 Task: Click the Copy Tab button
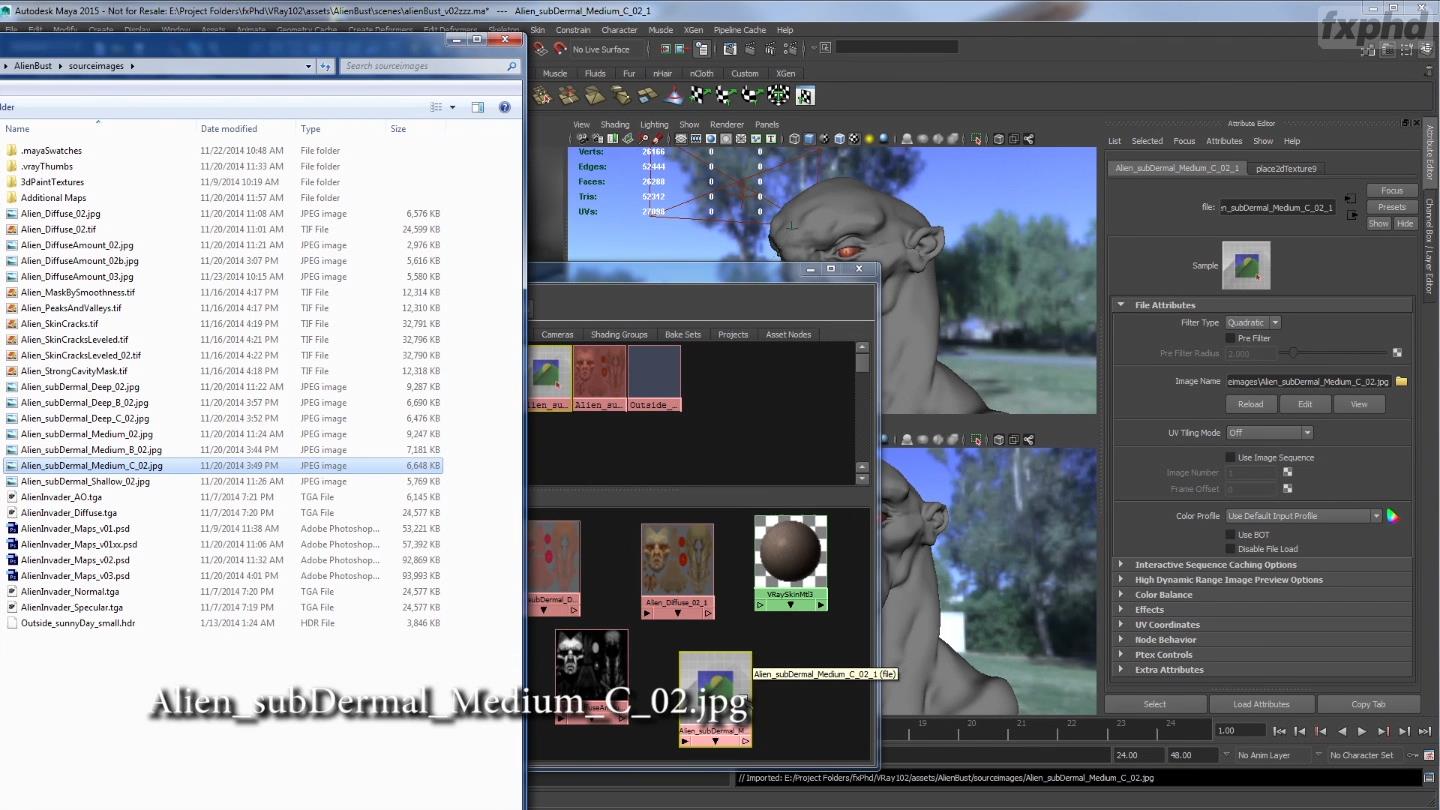[x=1368, y=704]
